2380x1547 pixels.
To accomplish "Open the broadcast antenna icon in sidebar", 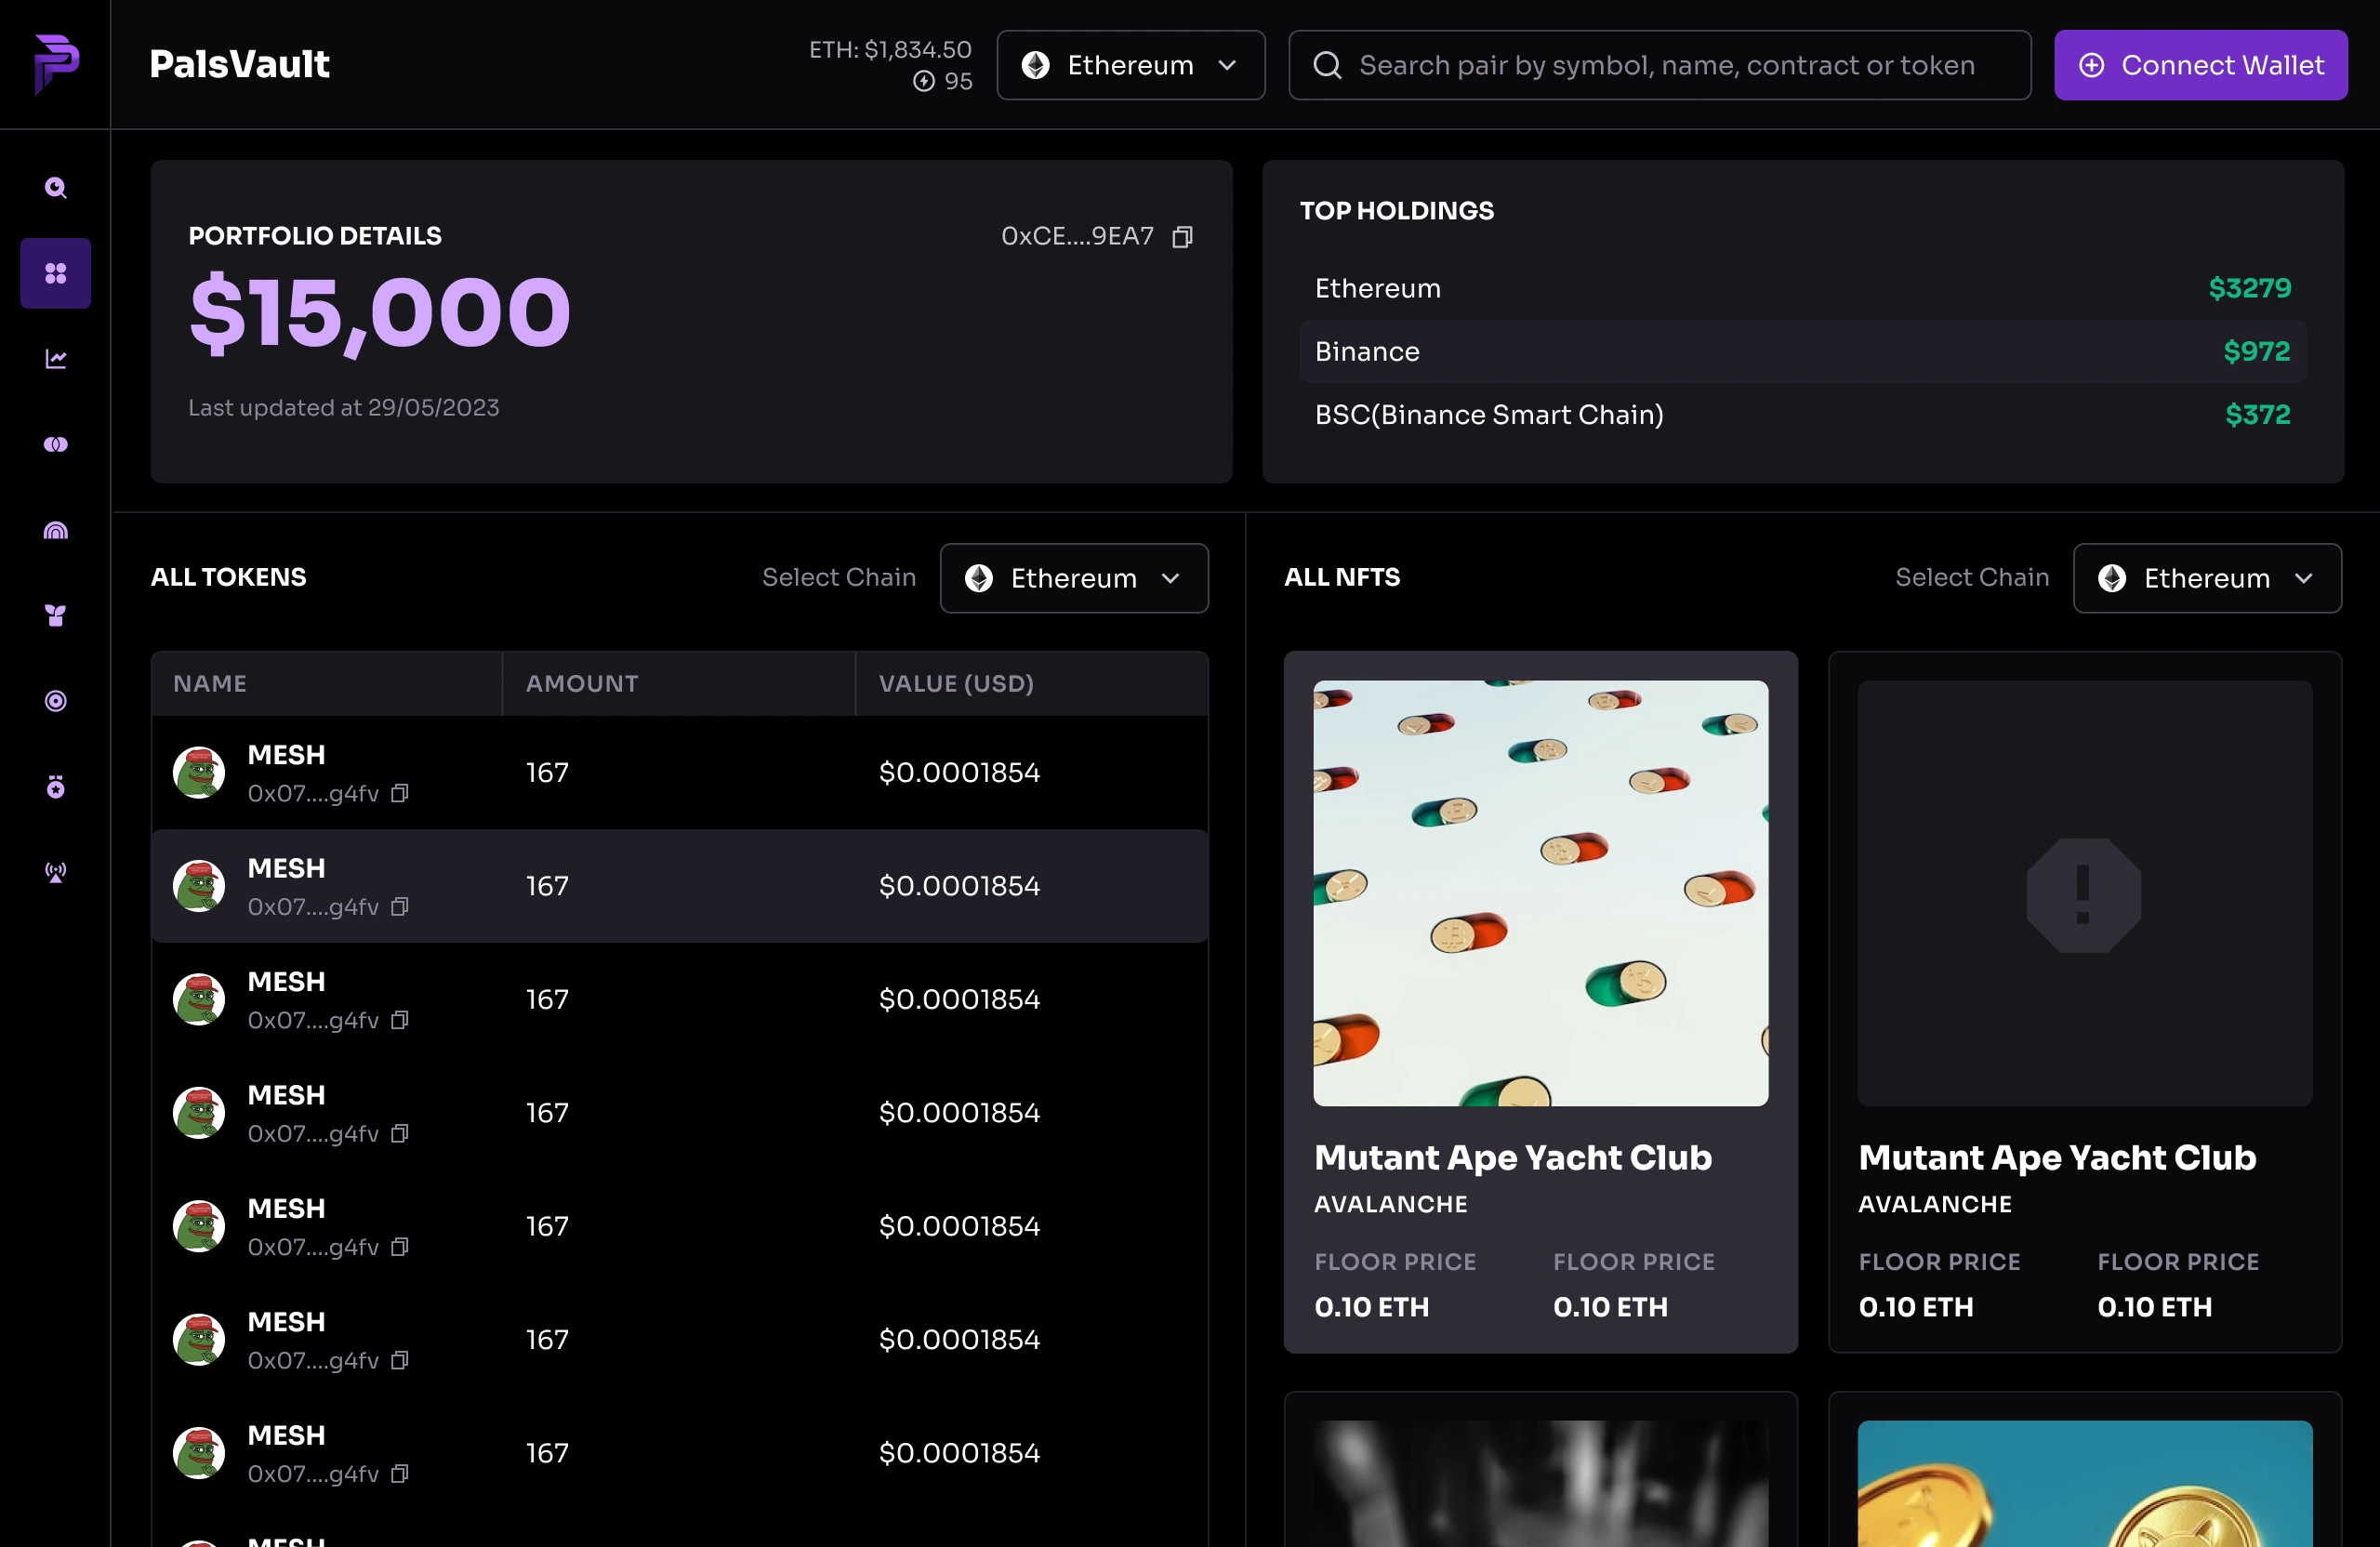I will (x=56, y=873).
